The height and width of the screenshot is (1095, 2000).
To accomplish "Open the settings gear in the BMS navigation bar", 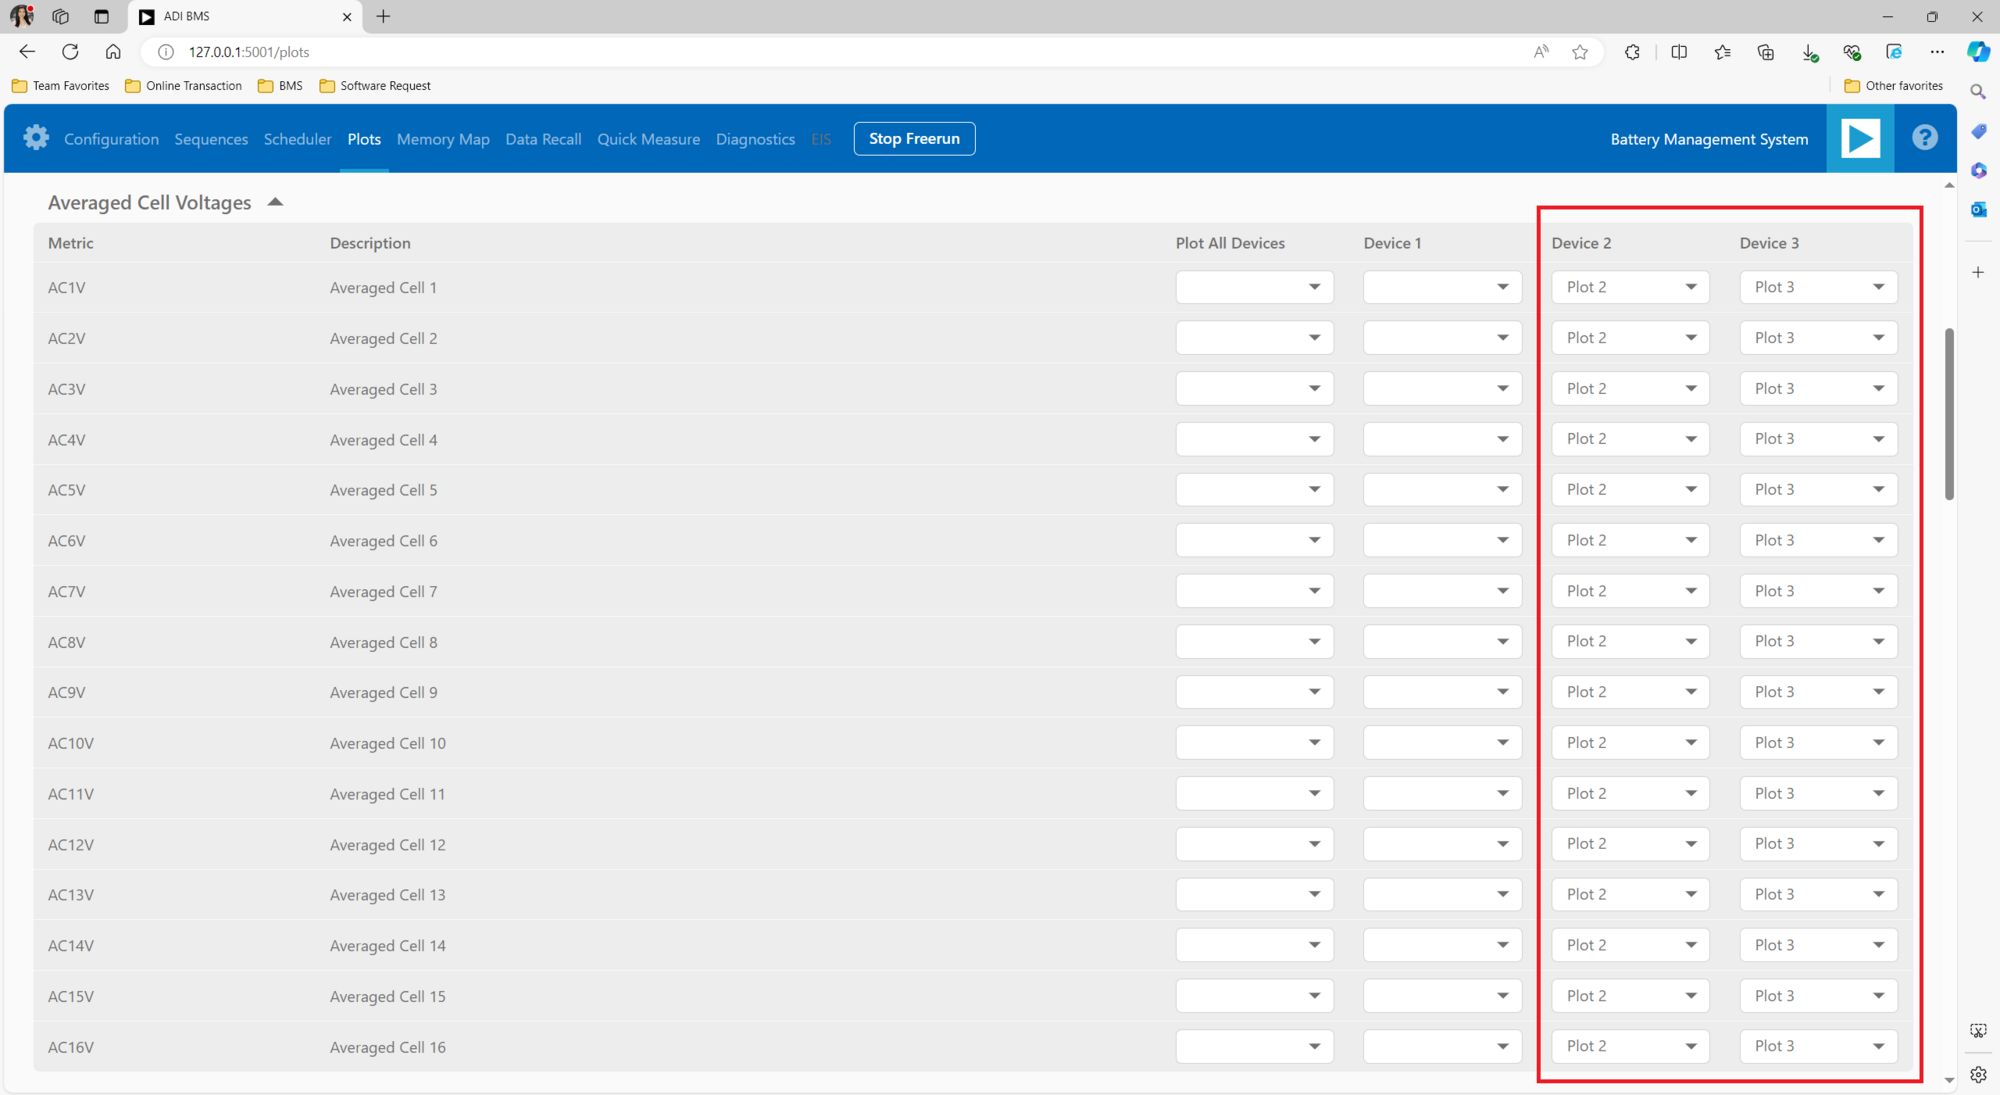I will pyautogui.click(x=35, y=138).
